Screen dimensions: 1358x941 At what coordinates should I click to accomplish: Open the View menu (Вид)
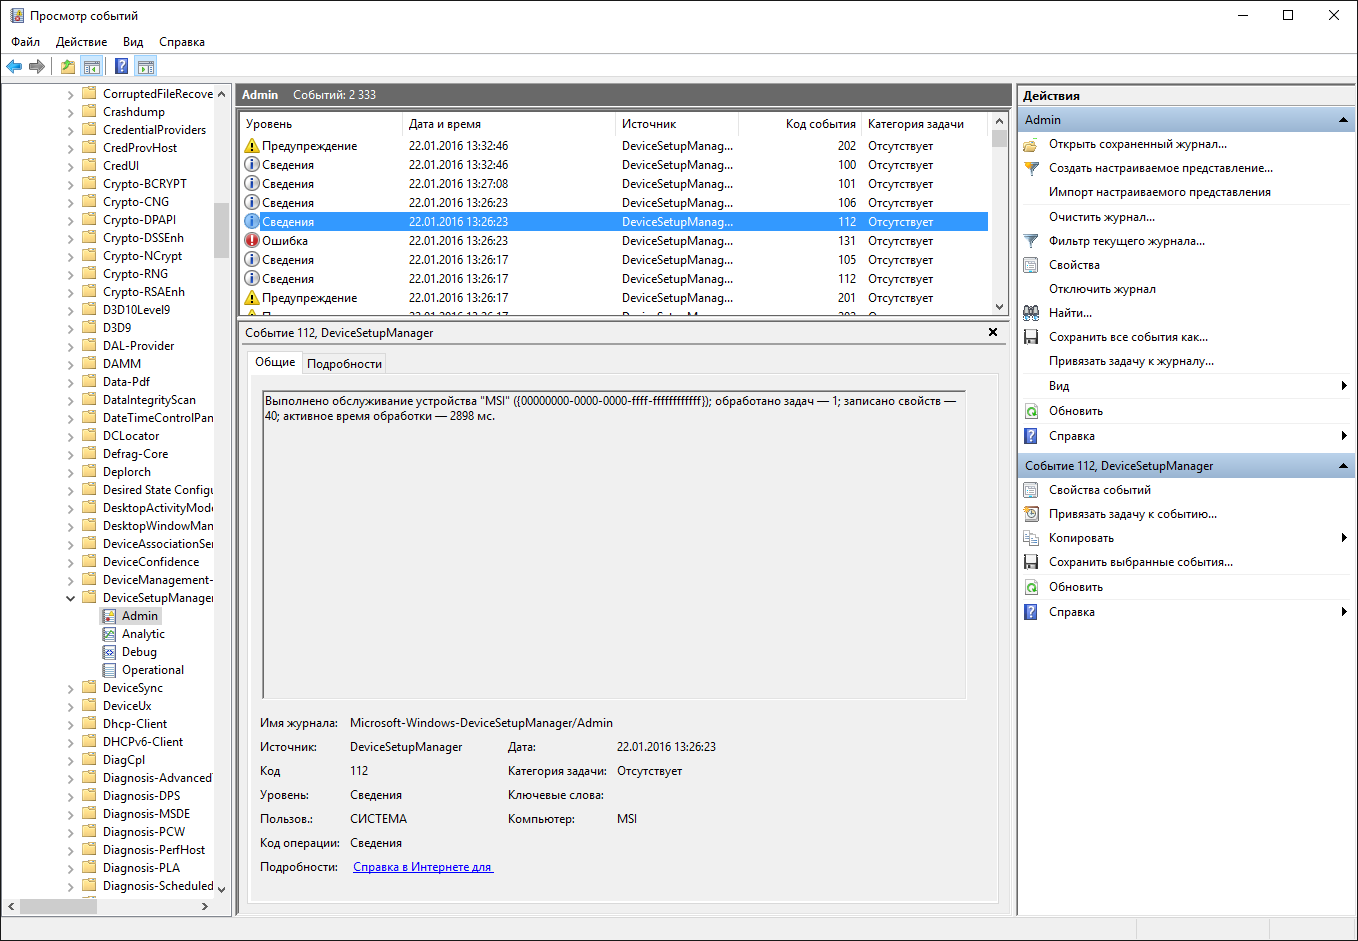point(133,42)
